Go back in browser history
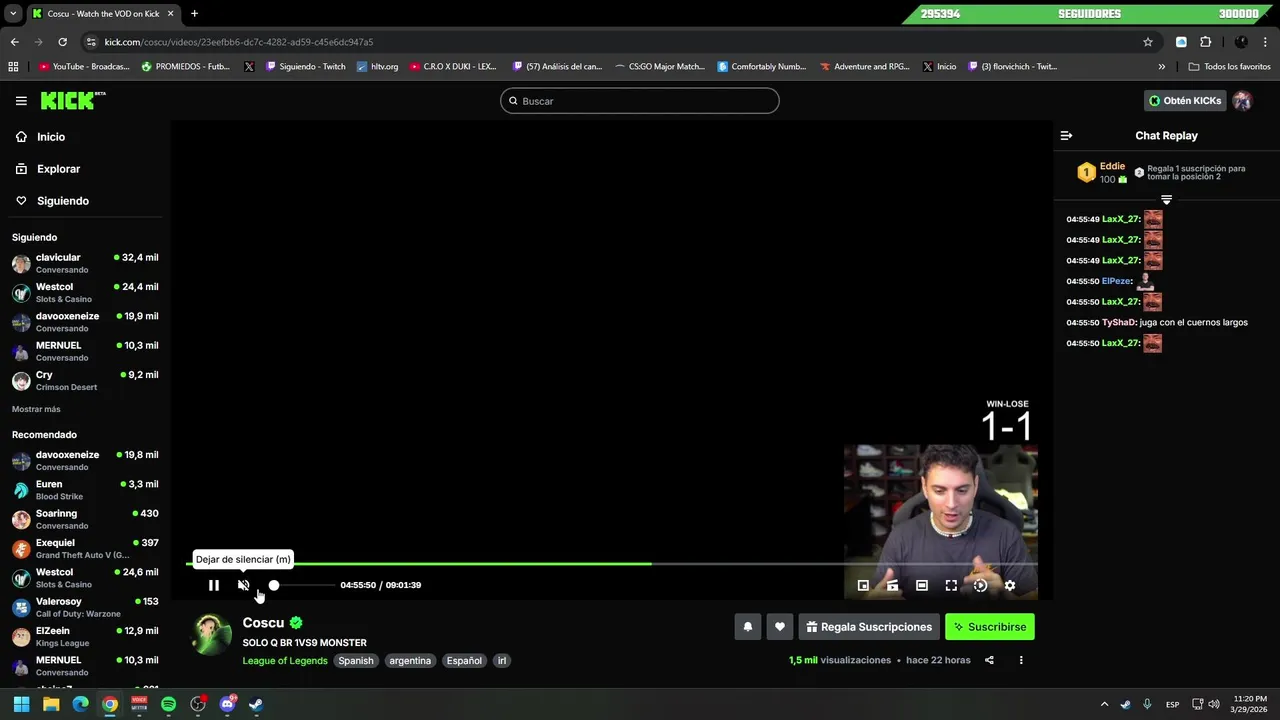The image size is (1280, 720). [x=14, y=42]
